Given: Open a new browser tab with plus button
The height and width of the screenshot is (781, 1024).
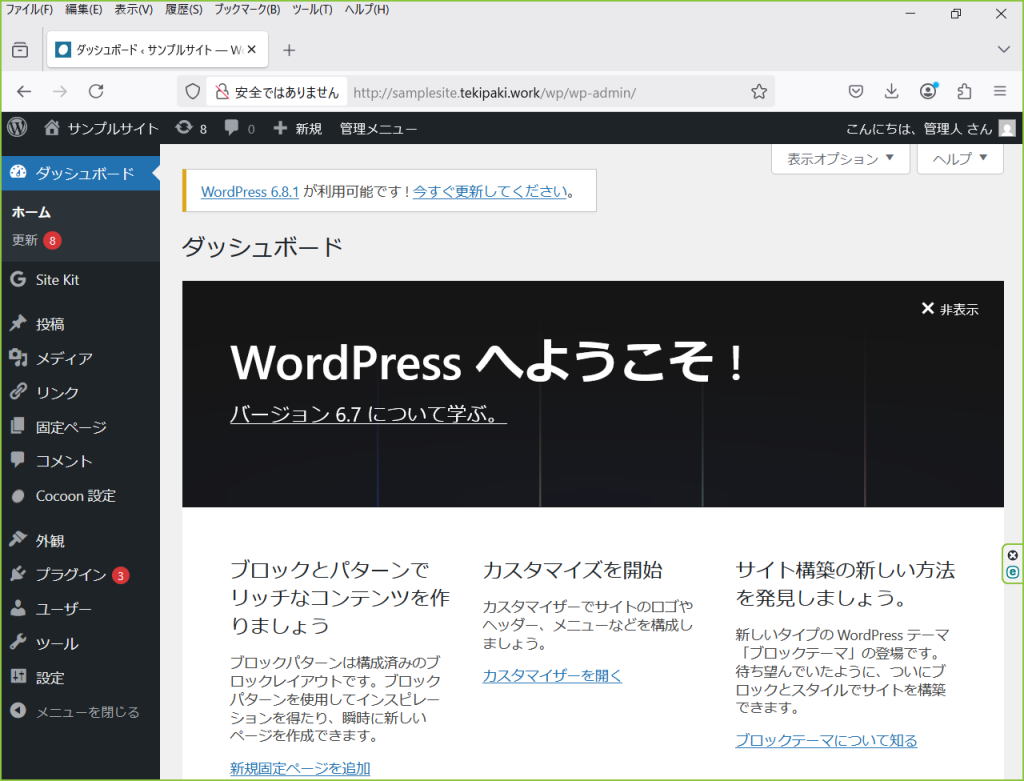Looking at the screenshot, I should [x=289, y=49].
